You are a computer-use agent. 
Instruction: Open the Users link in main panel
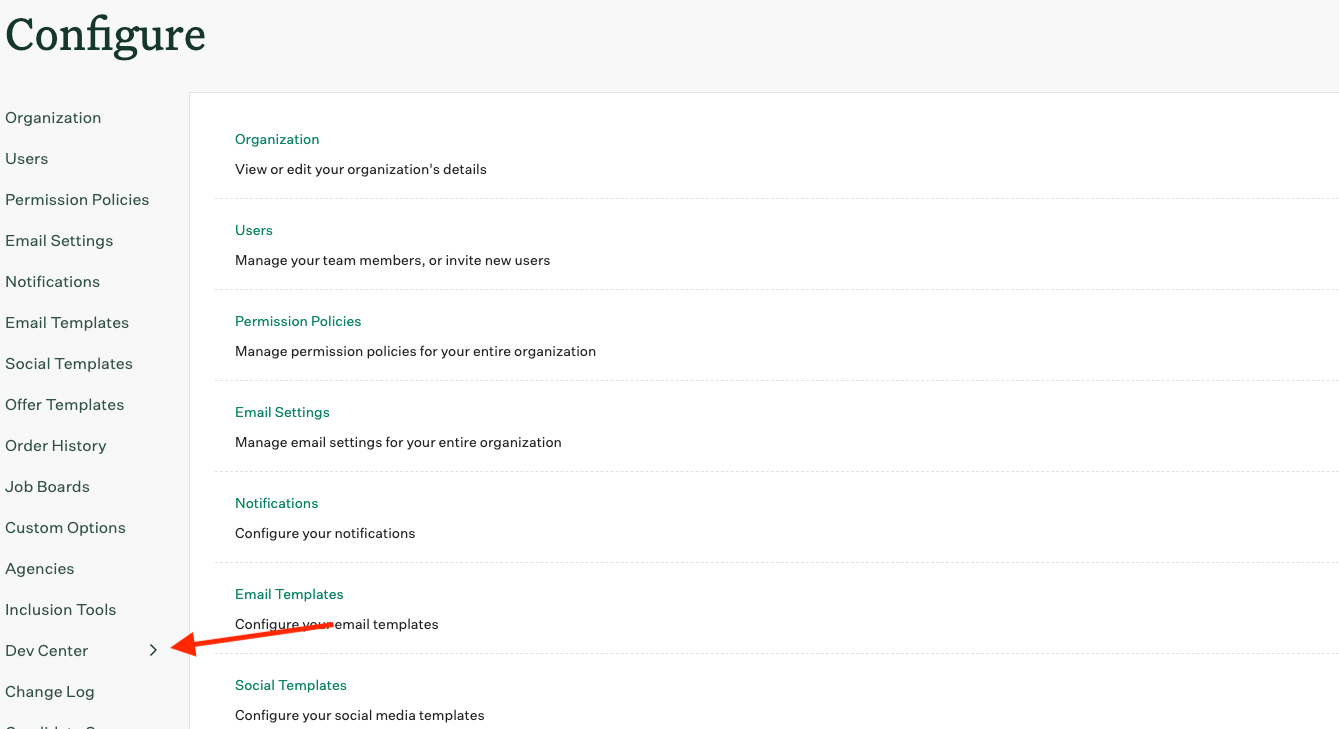254,231
